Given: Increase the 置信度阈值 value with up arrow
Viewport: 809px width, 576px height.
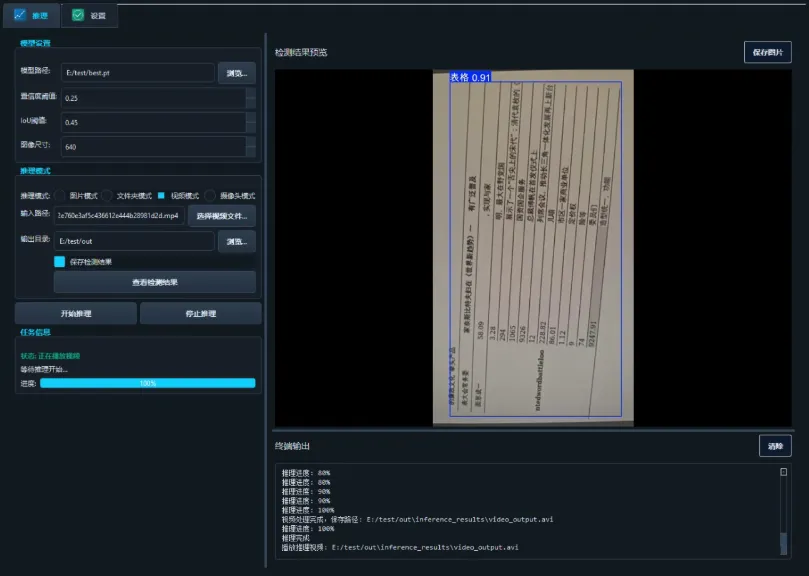Looking at the screenshot, I should (x=251, y=93).
